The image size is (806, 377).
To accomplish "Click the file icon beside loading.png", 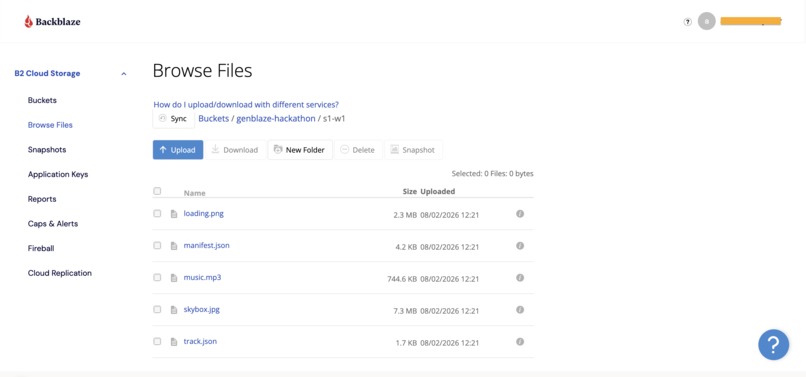I will point(174,214).
